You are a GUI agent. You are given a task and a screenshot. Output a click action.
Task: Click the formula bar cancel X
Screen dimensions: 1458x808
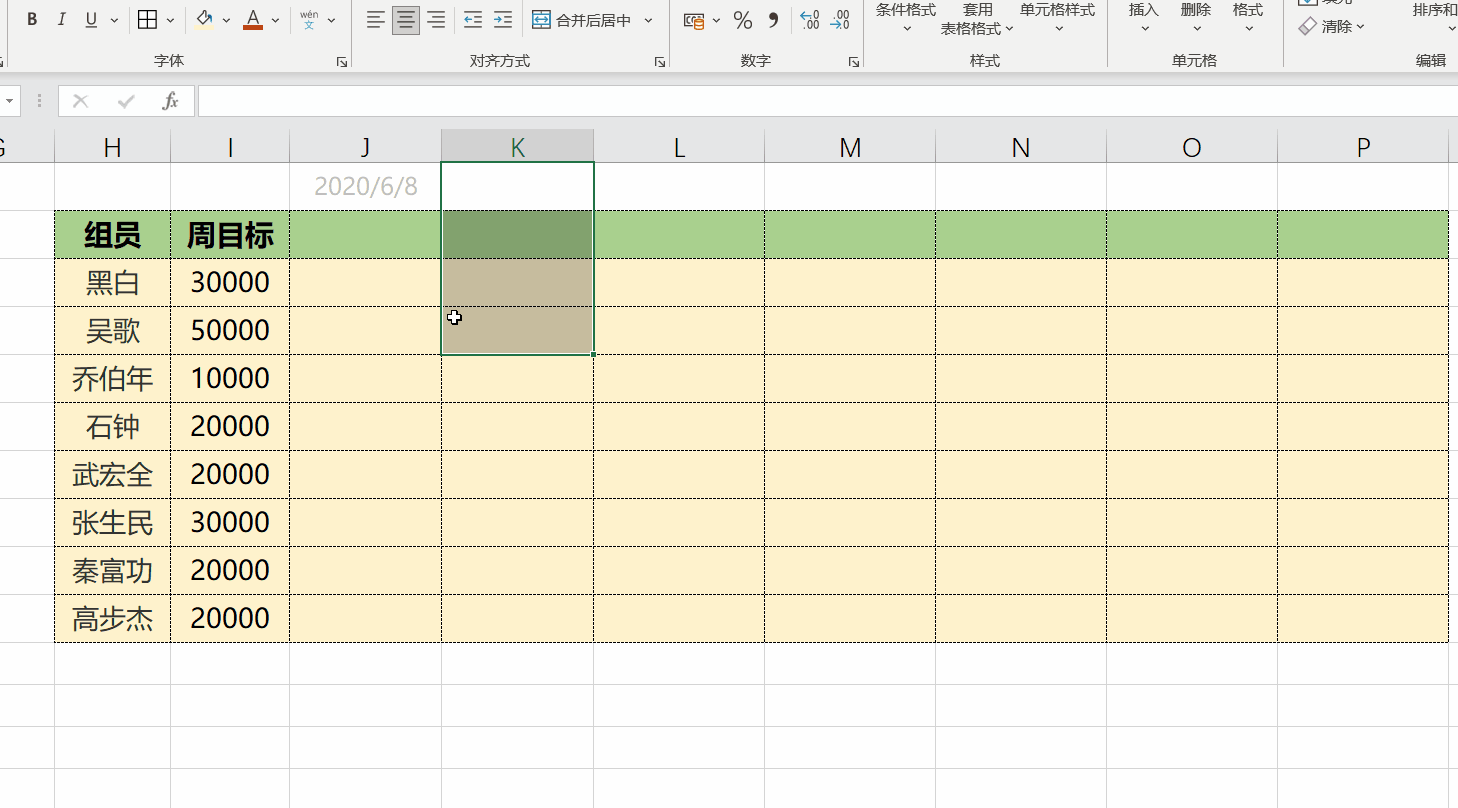(x=81, y=101)
